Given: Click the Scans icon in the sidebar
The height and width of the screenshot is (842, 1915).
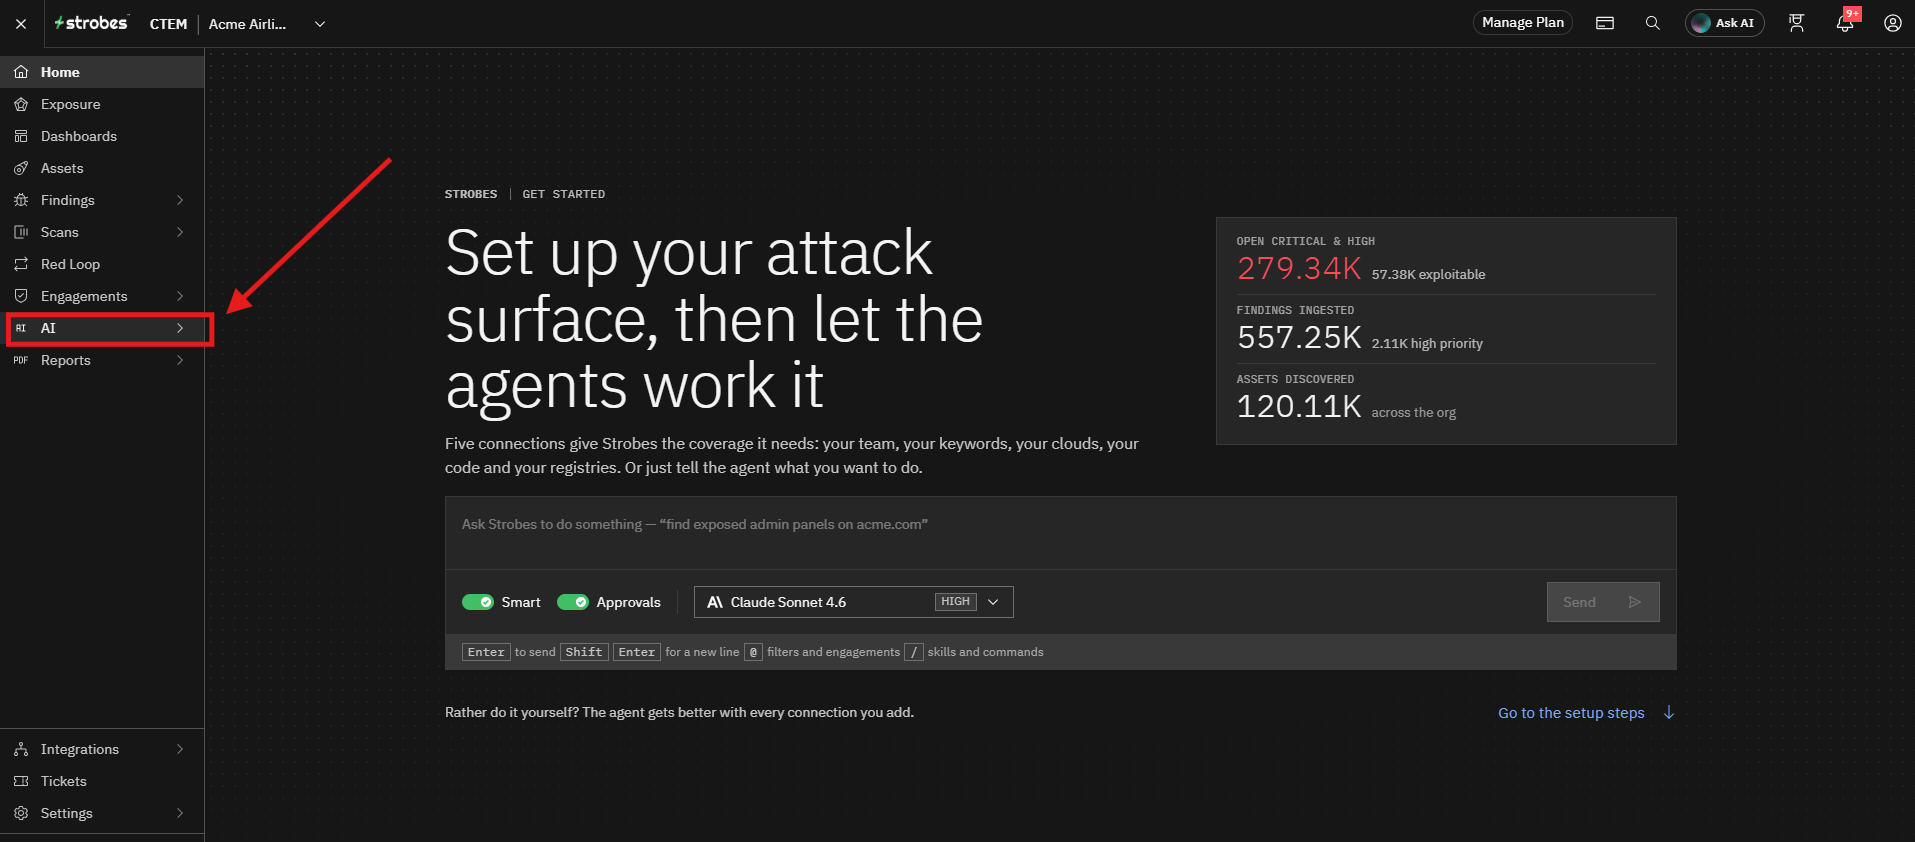Looking at the screenshot, I should point(21,232).
